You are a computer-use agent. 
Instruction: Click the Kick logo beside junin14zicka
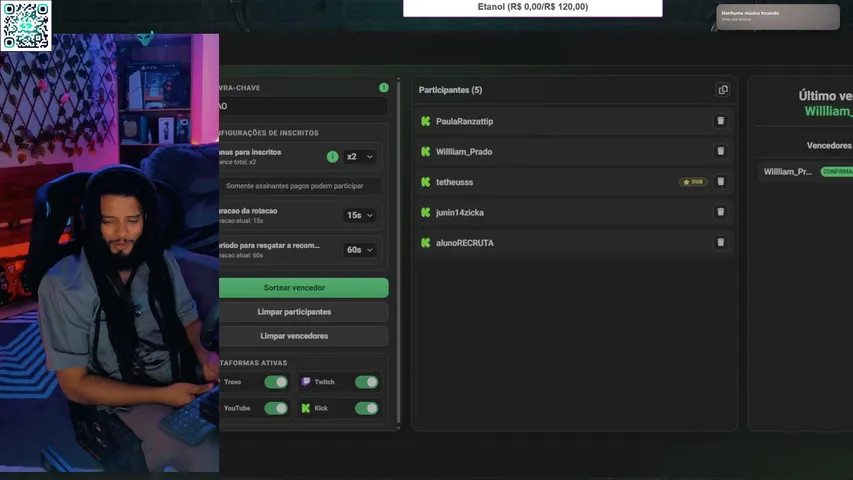tap(425, 213)
